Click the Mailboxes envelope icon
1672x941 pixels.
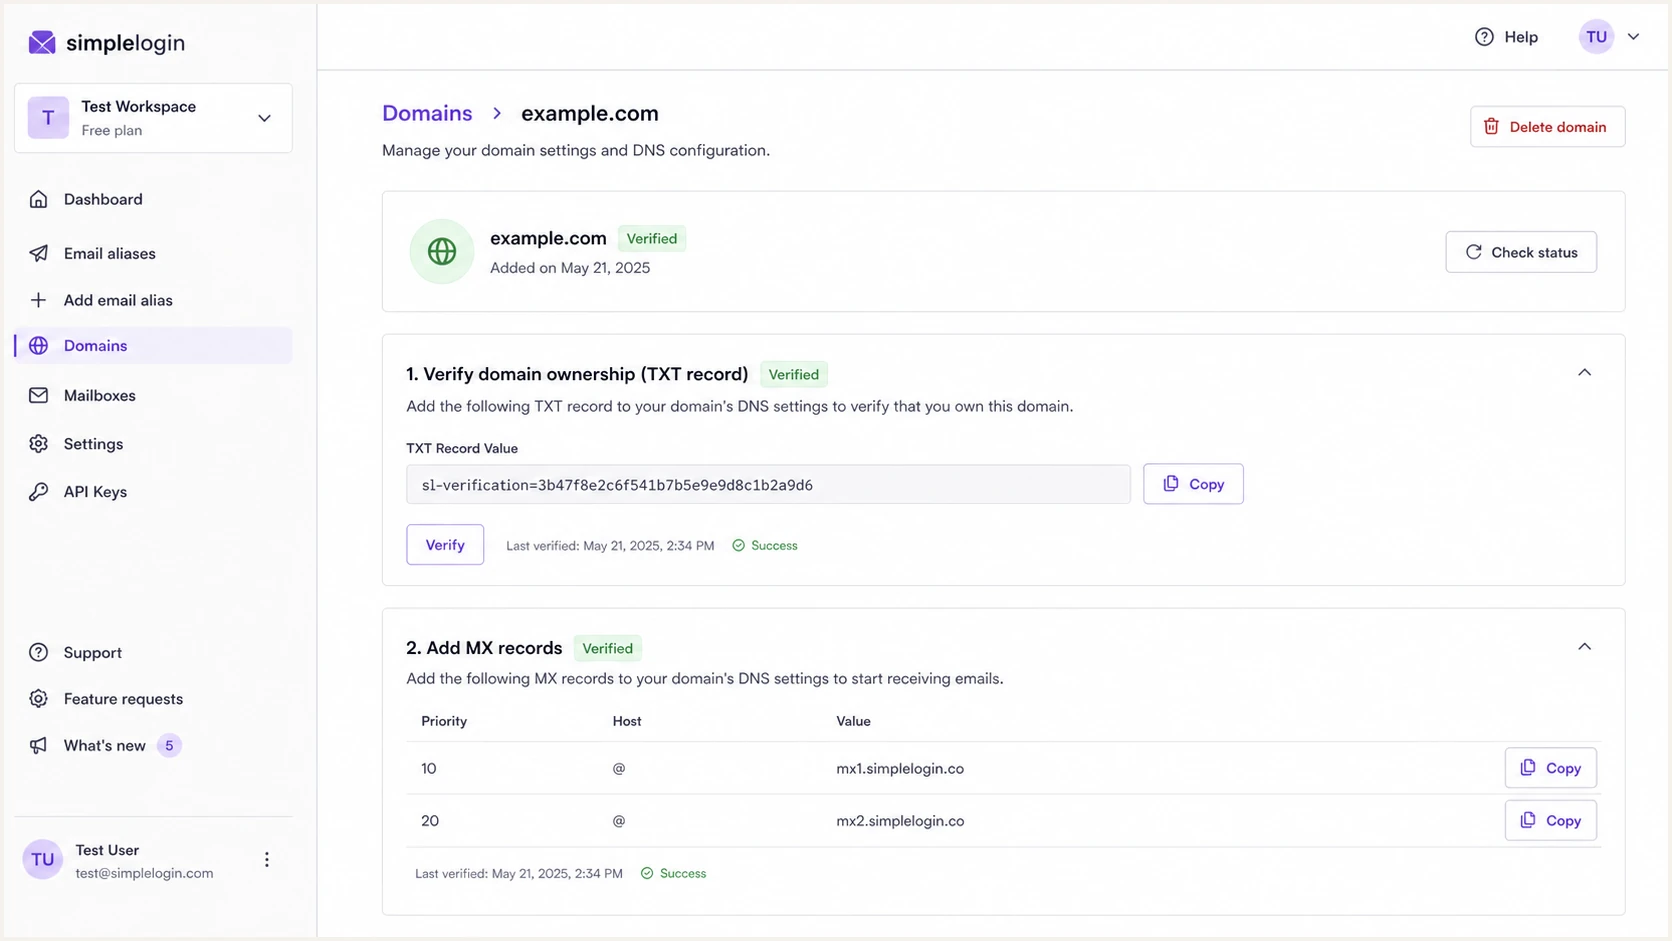coord(38,395)
